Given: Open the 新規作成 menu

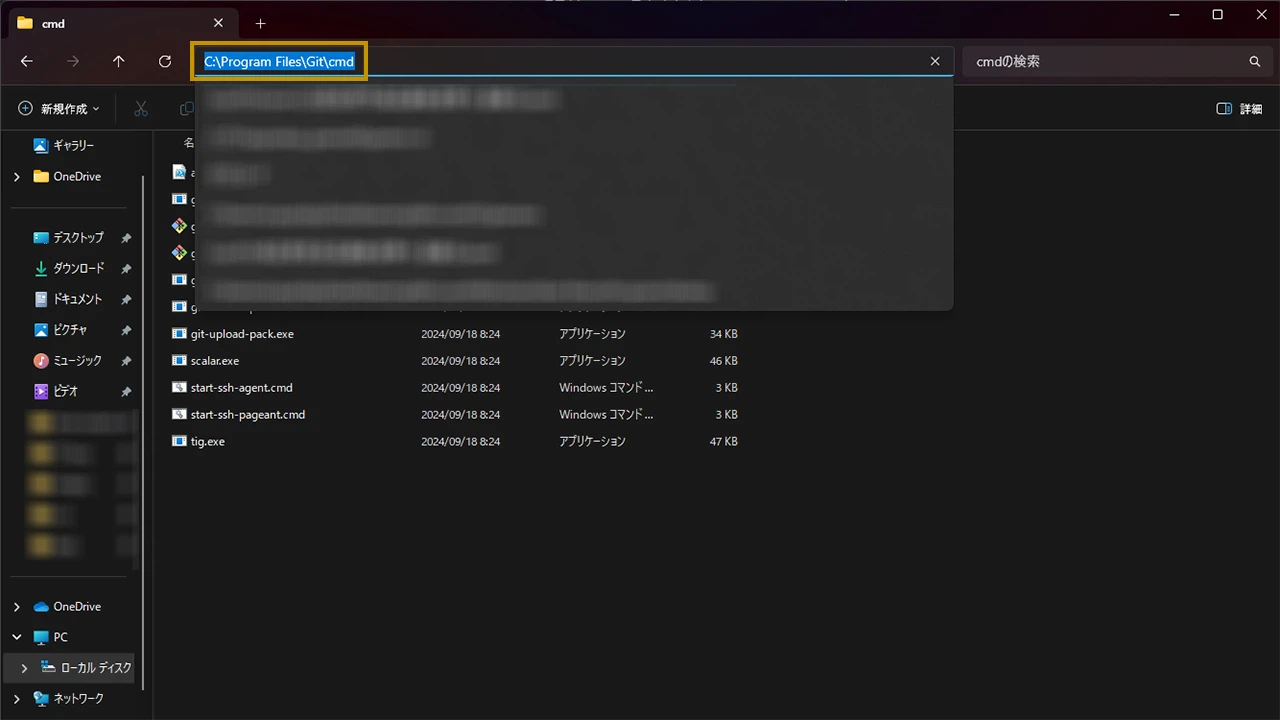Looking at the screenshot, I should [59, 108].
